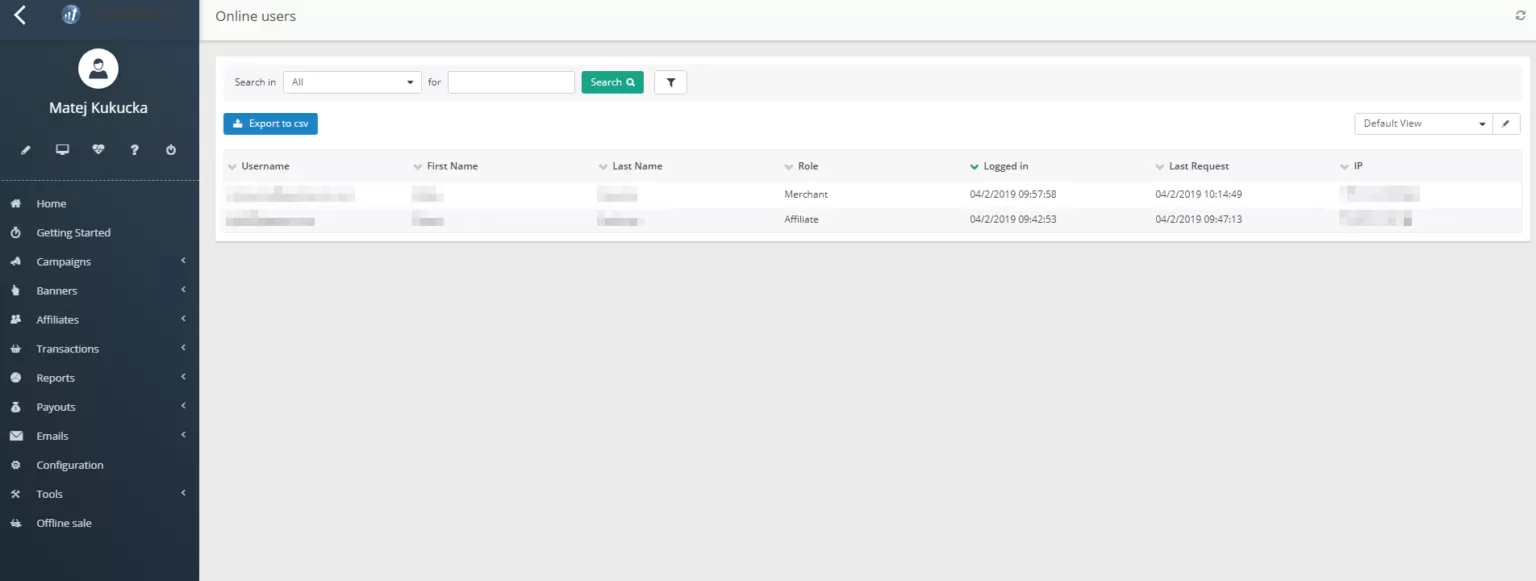Expand the Reports menu section
The height and width of the screenshot is (581, 1536).
[56, 377]
